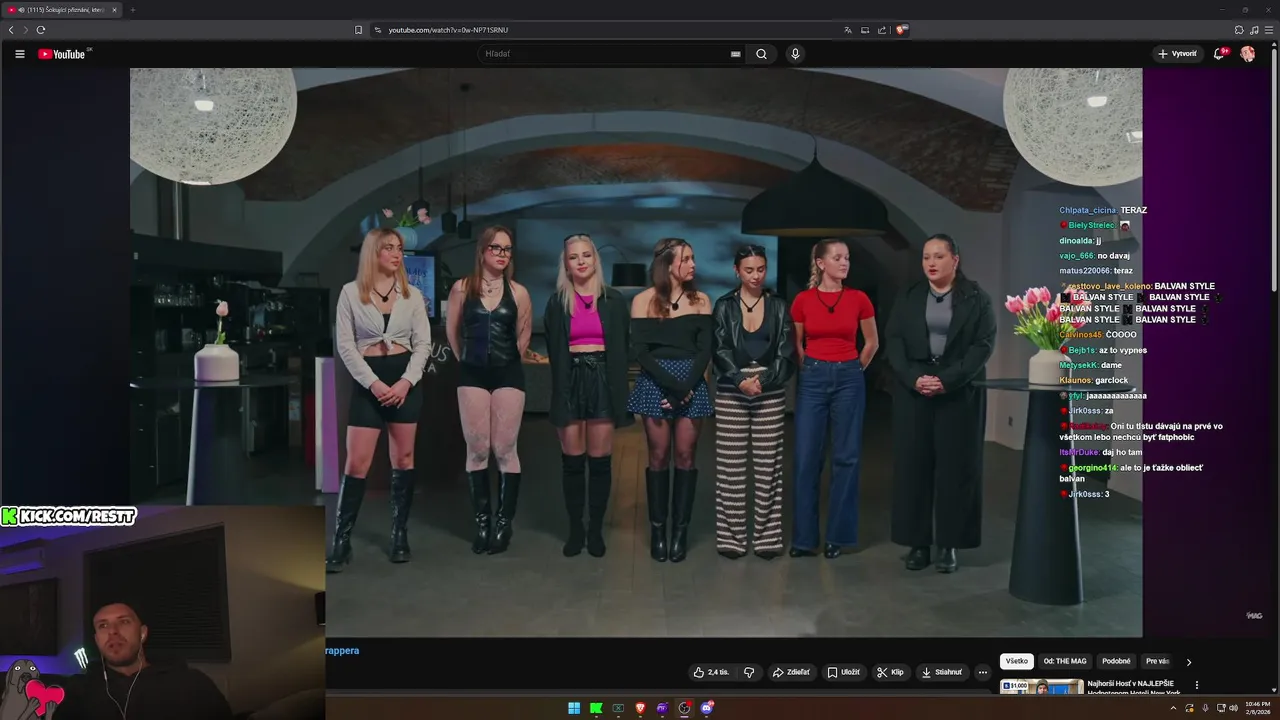This screenshot has height=720, width=1280.
Task: Open more actions three-dot menu
Action: pos(982,672)
